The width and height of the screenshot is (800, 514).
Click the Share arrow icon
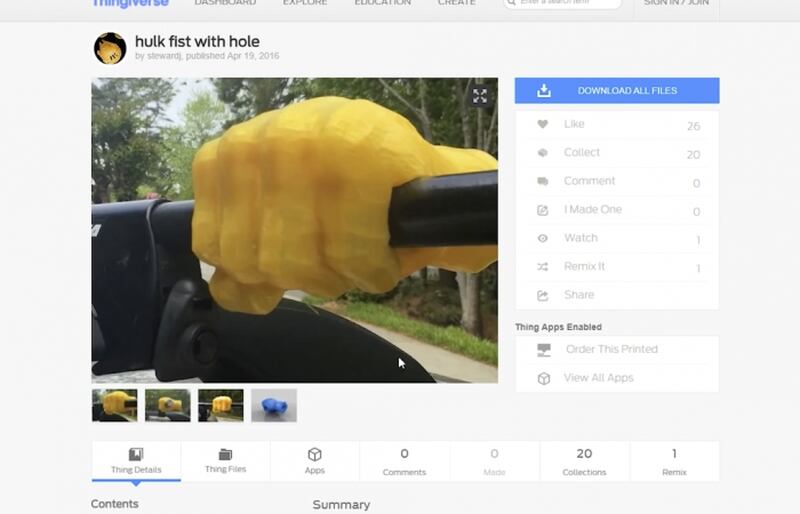[x=542, y=296]
